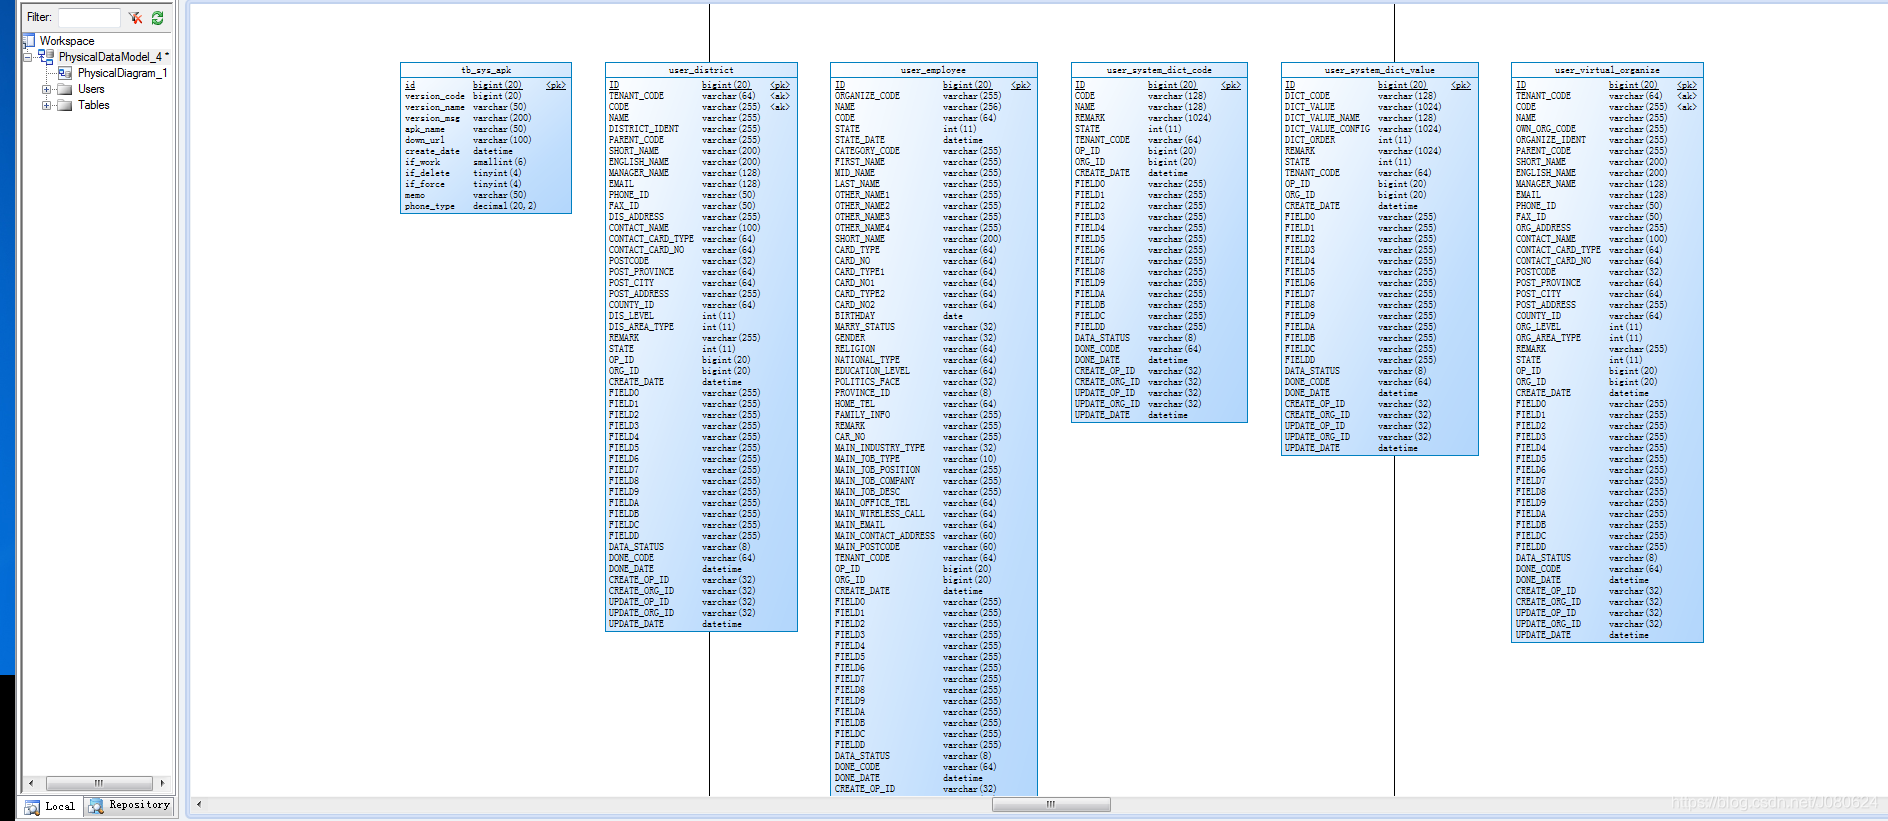Select the user_system_dict_code table header
The height and width of the screenshot is (821, 1888).
pos(1159,70)
